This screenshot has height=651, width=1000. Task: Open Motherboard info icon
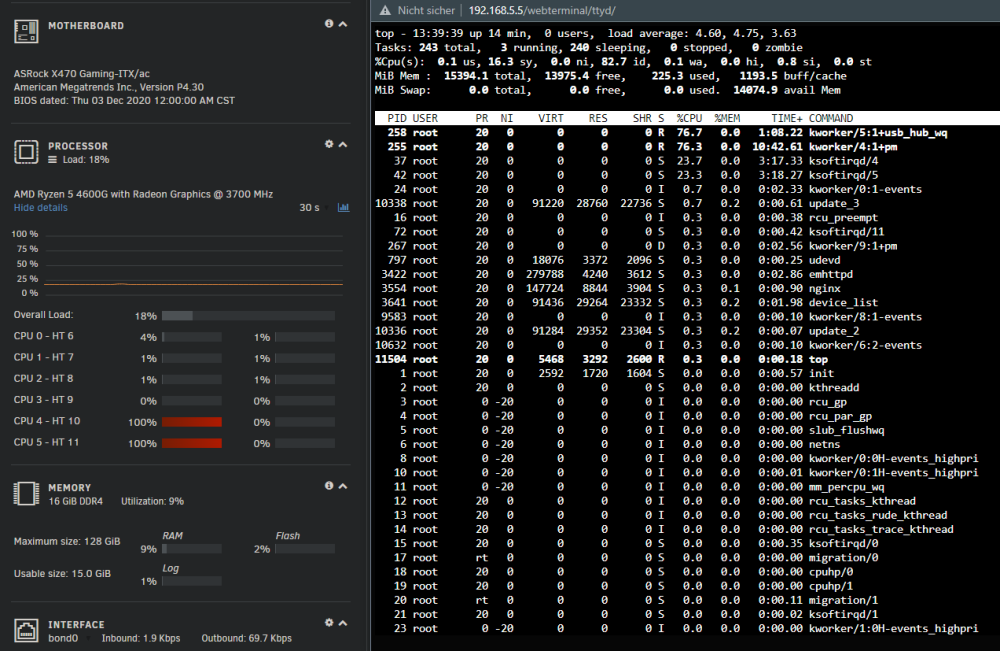[x=328, y=24]
